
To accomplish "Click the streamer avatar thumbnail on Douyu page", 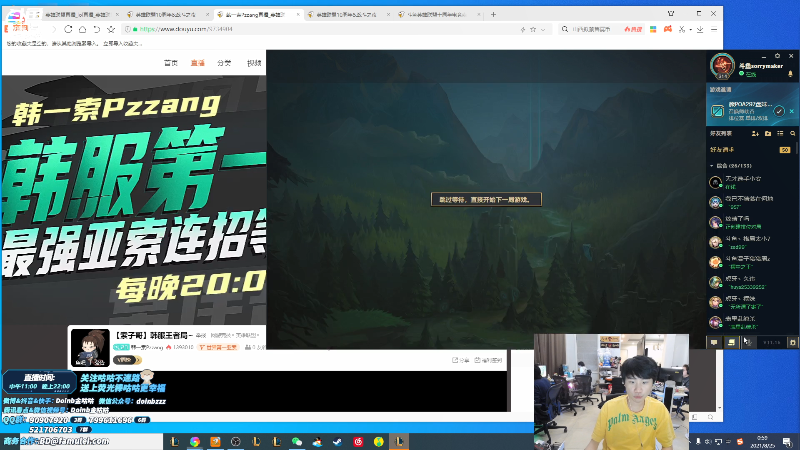I will [x=90, y=347].
